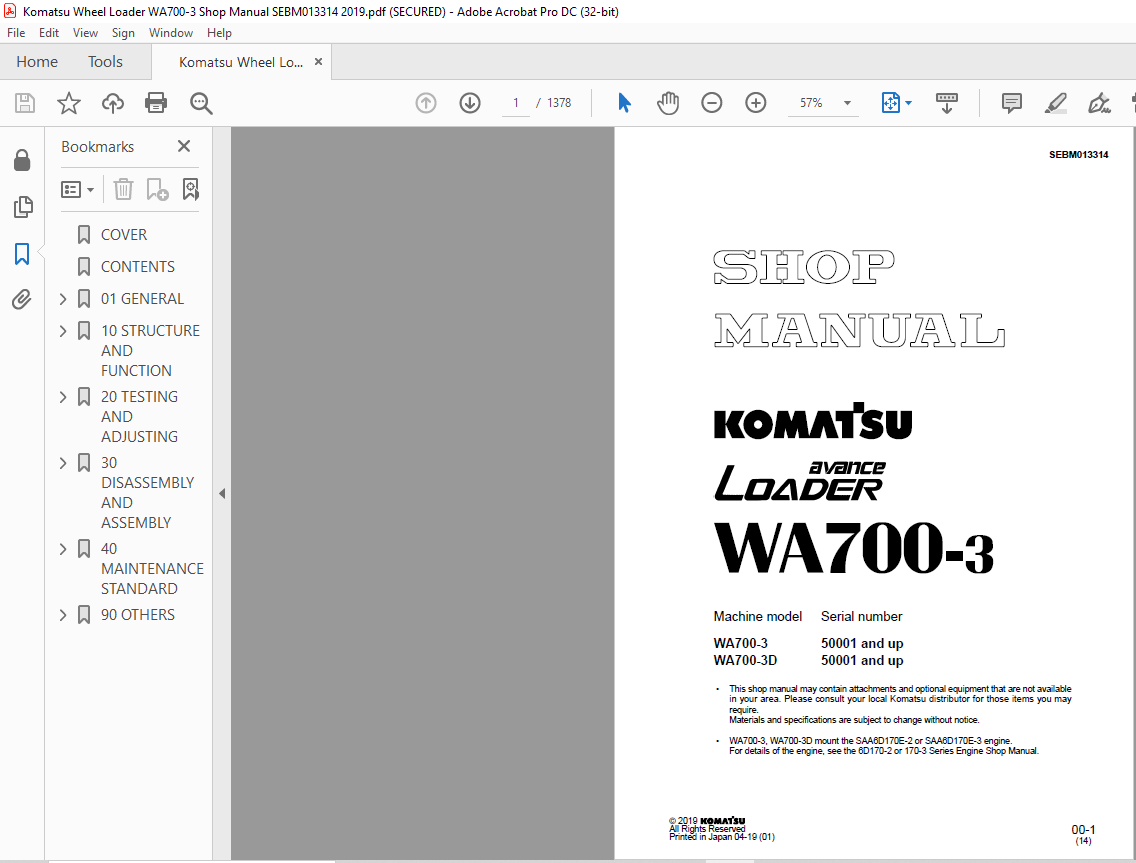Screen dimensions: 1136x863
Task: Collapse navigation pane with side arrow
Action: [x=222, y=493]
